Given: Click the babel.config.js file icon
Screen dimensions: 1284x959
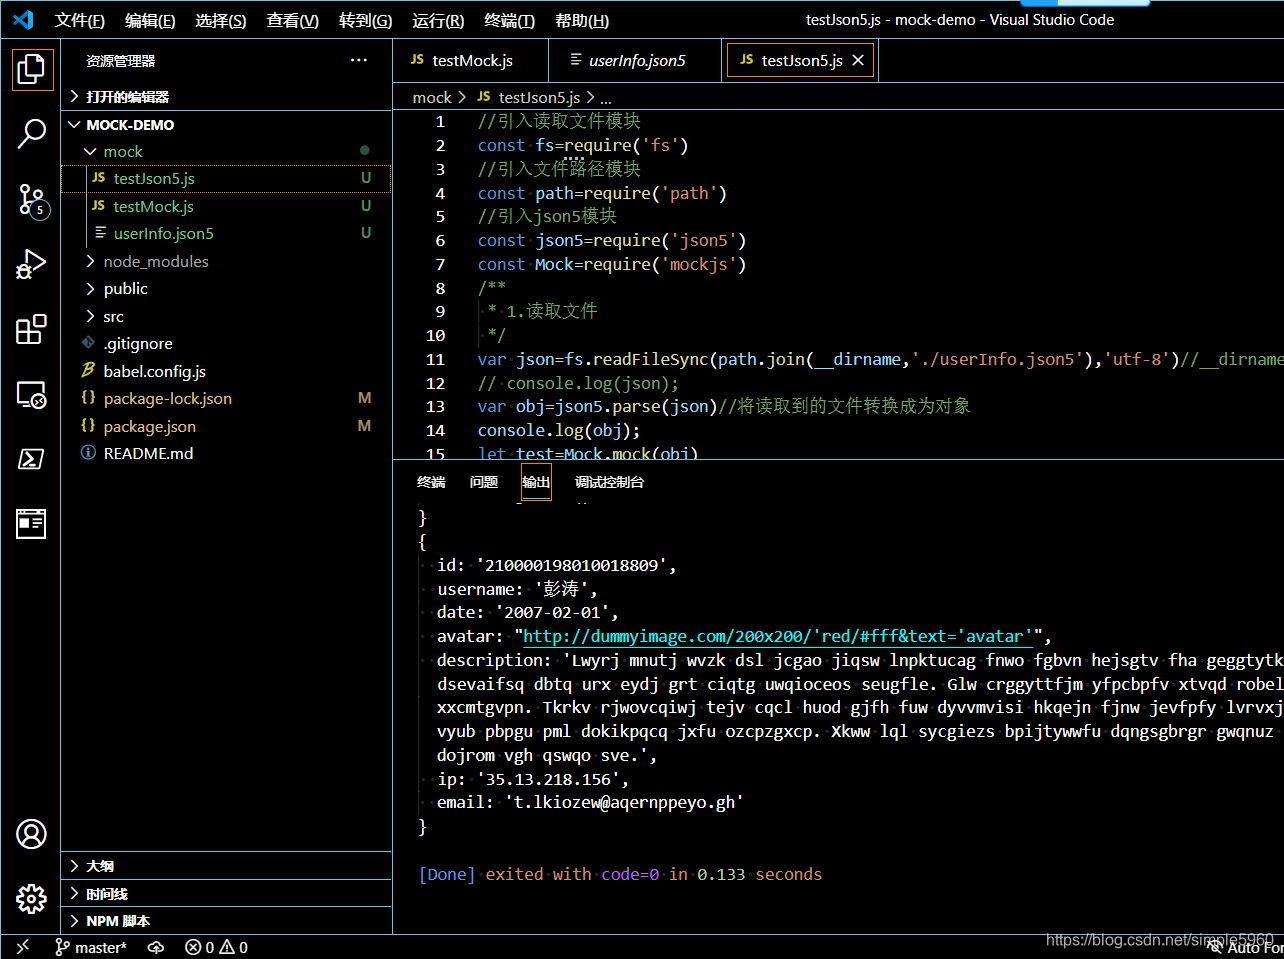Looking at the screenshot, I should point(88,371).
